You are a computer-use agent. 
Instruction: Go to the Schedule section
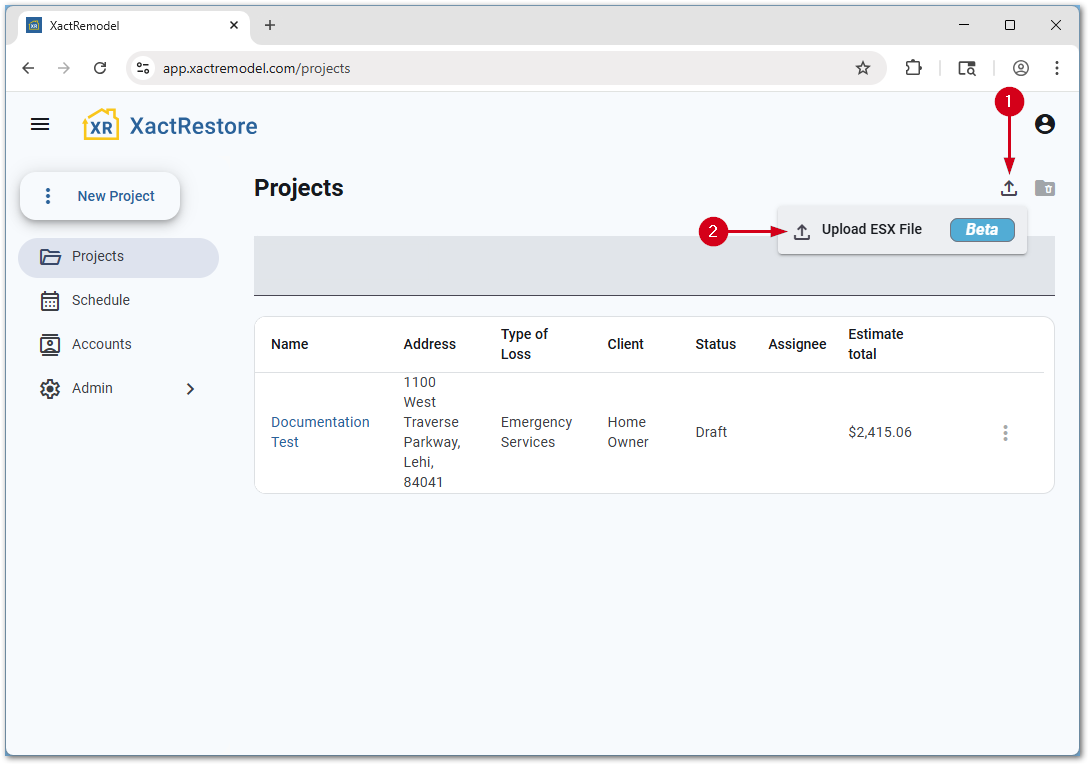(x=100, y=301)
